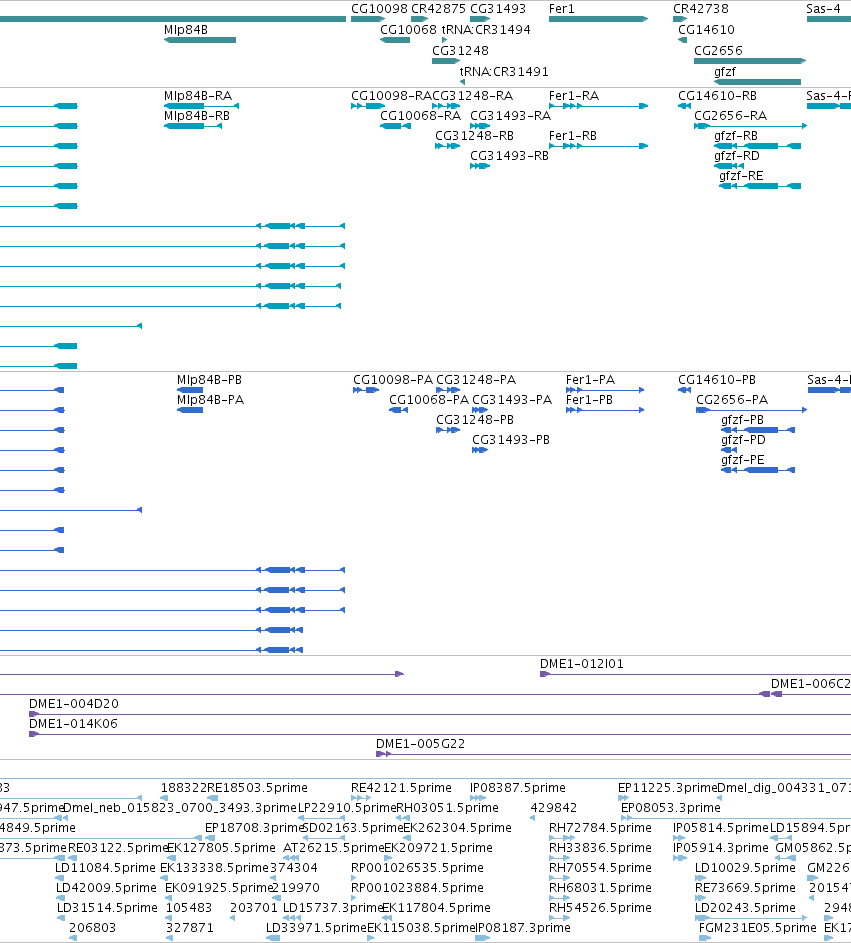The width and height of the screenshot is (851, 943).
Task: Select the Mlp84B gene feature bar
Action: click(x=200, y=40)
